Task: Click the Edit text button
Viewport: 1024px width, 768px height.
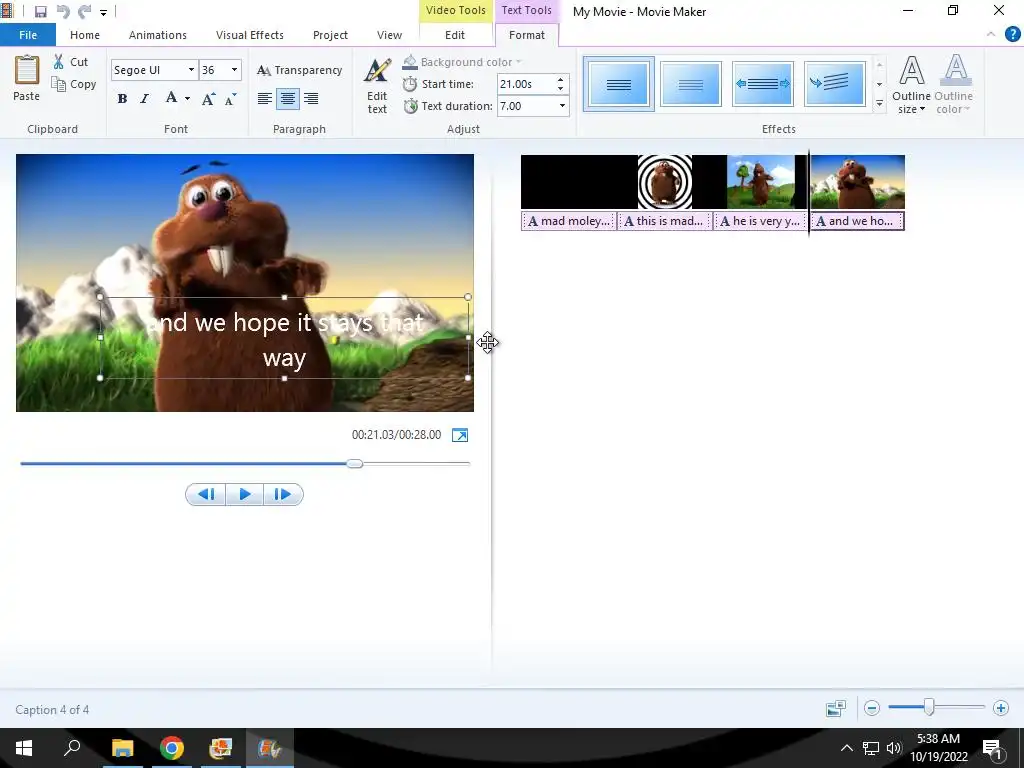Action: [377, 86]
